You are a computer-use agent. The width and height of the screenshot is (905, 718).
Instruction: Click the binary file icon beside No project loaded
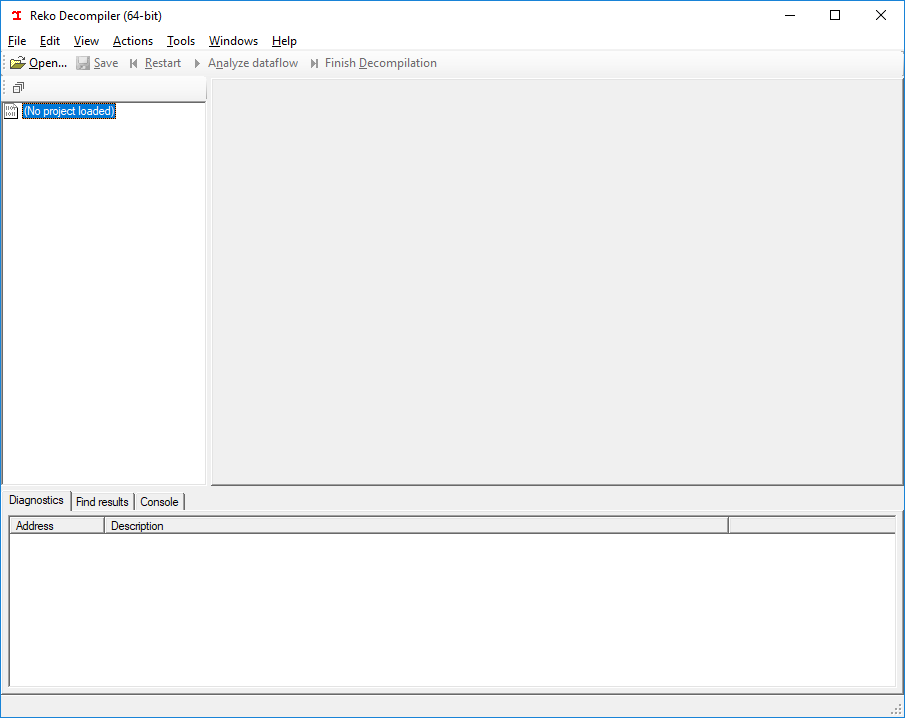pyautogui.click(x=11, y=111)
